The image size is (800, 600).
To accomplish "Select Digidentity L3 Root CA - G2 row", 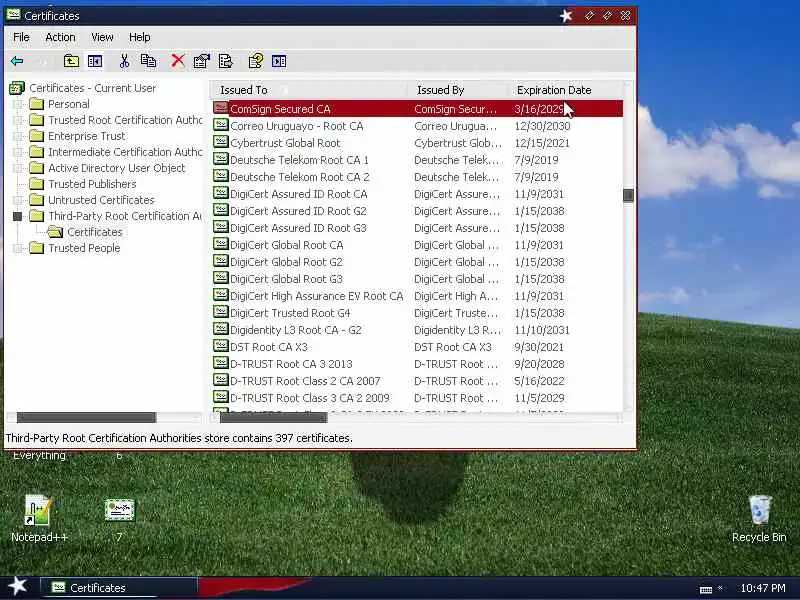I will (417, 330).
